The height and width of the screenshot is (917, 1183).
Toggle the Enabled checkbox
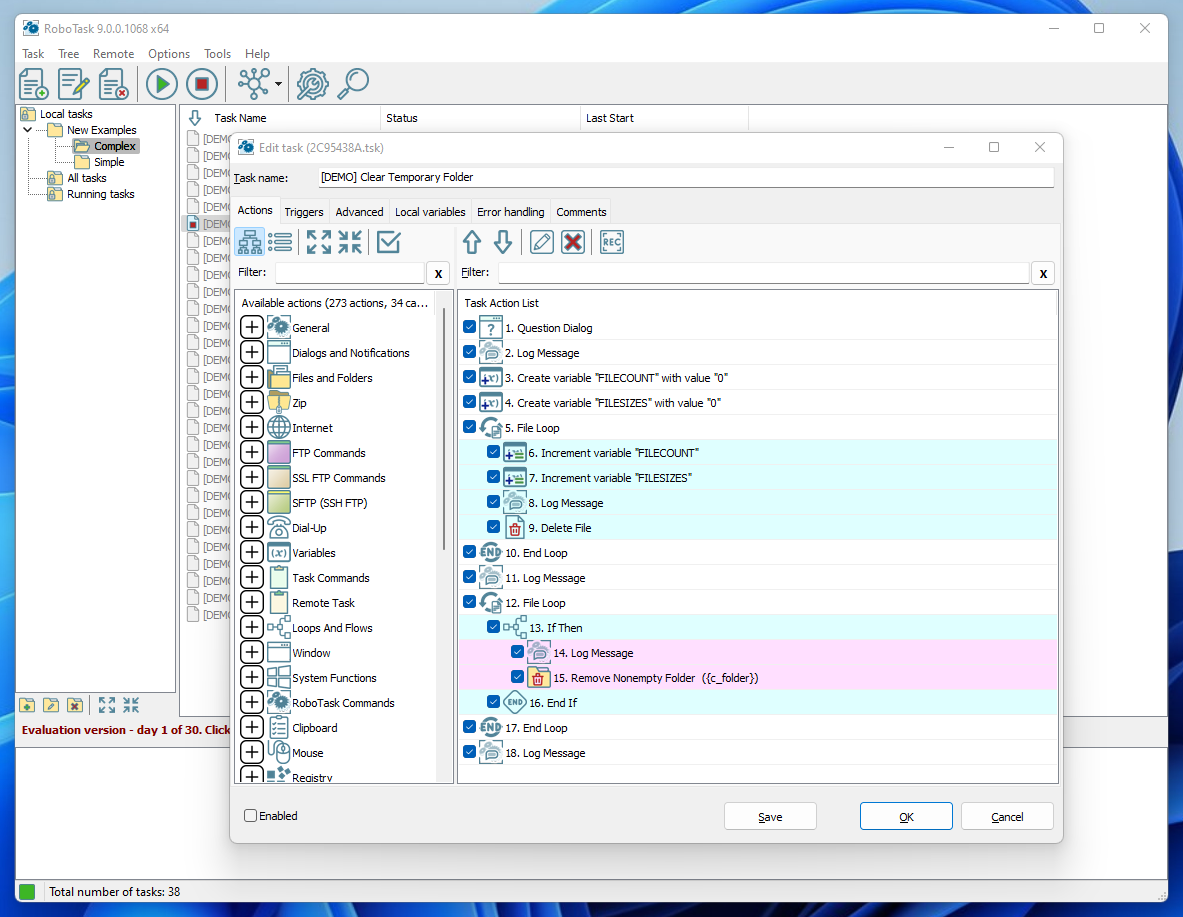(250, 816)
